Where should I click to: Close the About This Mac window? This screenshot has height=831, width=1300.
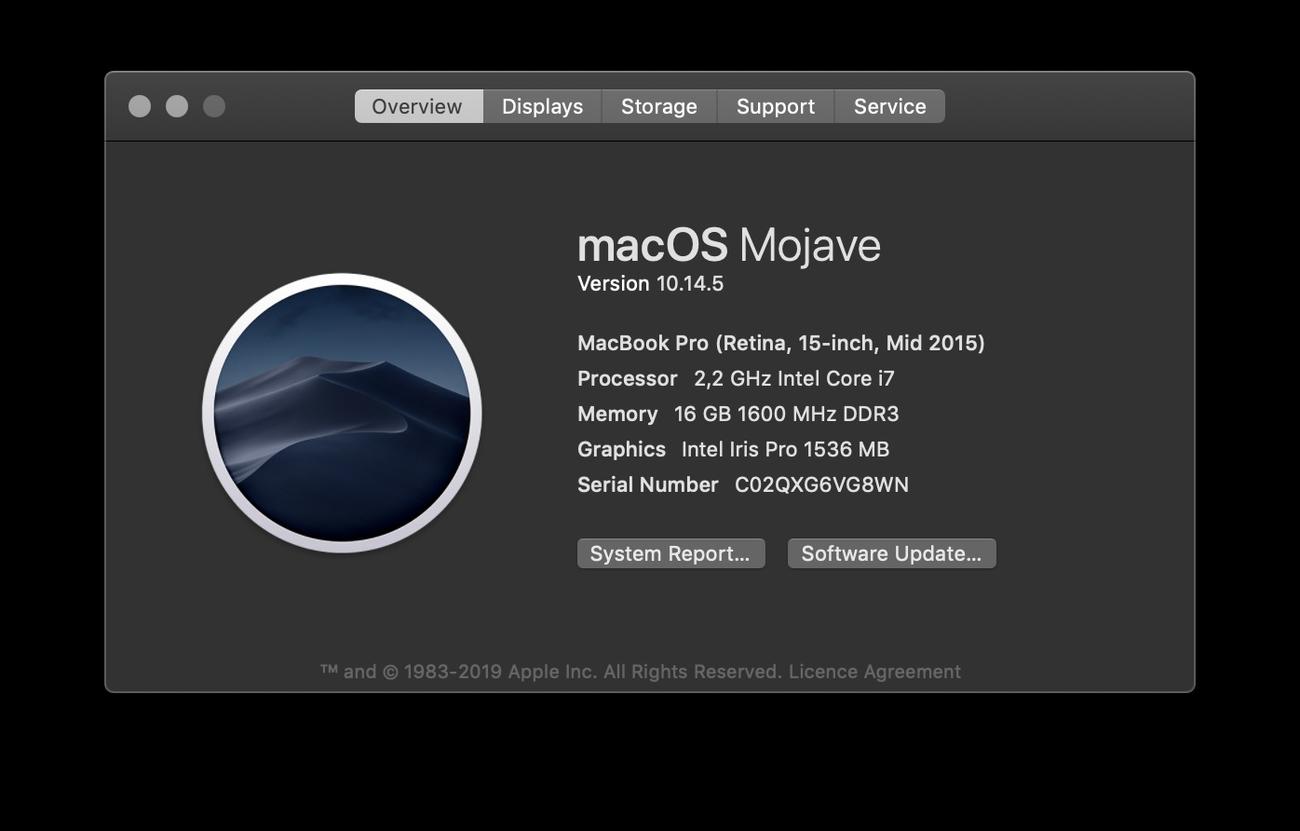[x=140, y=106]
